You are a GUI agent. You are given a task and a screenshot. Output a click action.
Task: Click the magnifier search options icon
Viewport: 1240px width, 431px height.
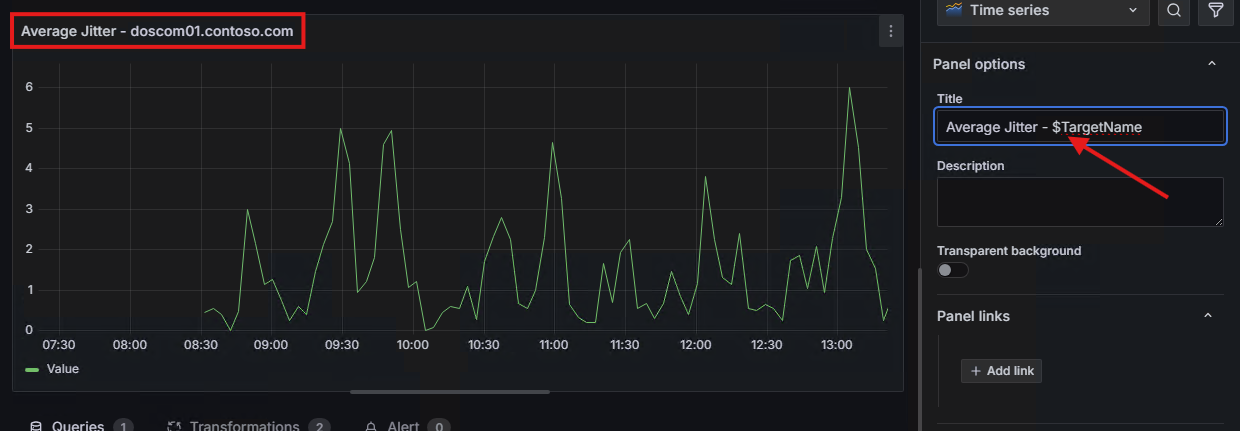click(x=1174, y=10)
